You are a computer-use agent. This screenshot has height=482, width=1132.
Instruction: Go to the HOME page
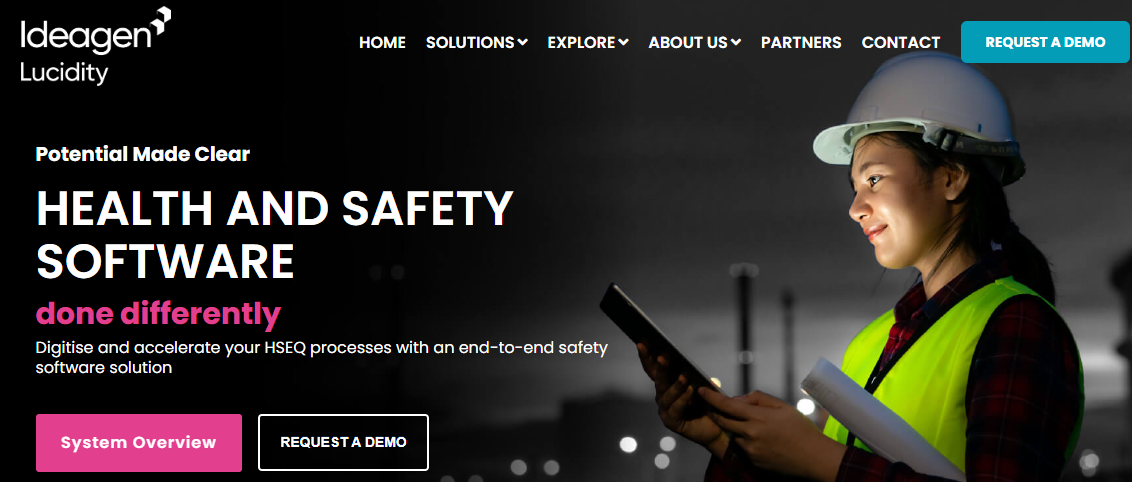point(382,43)
